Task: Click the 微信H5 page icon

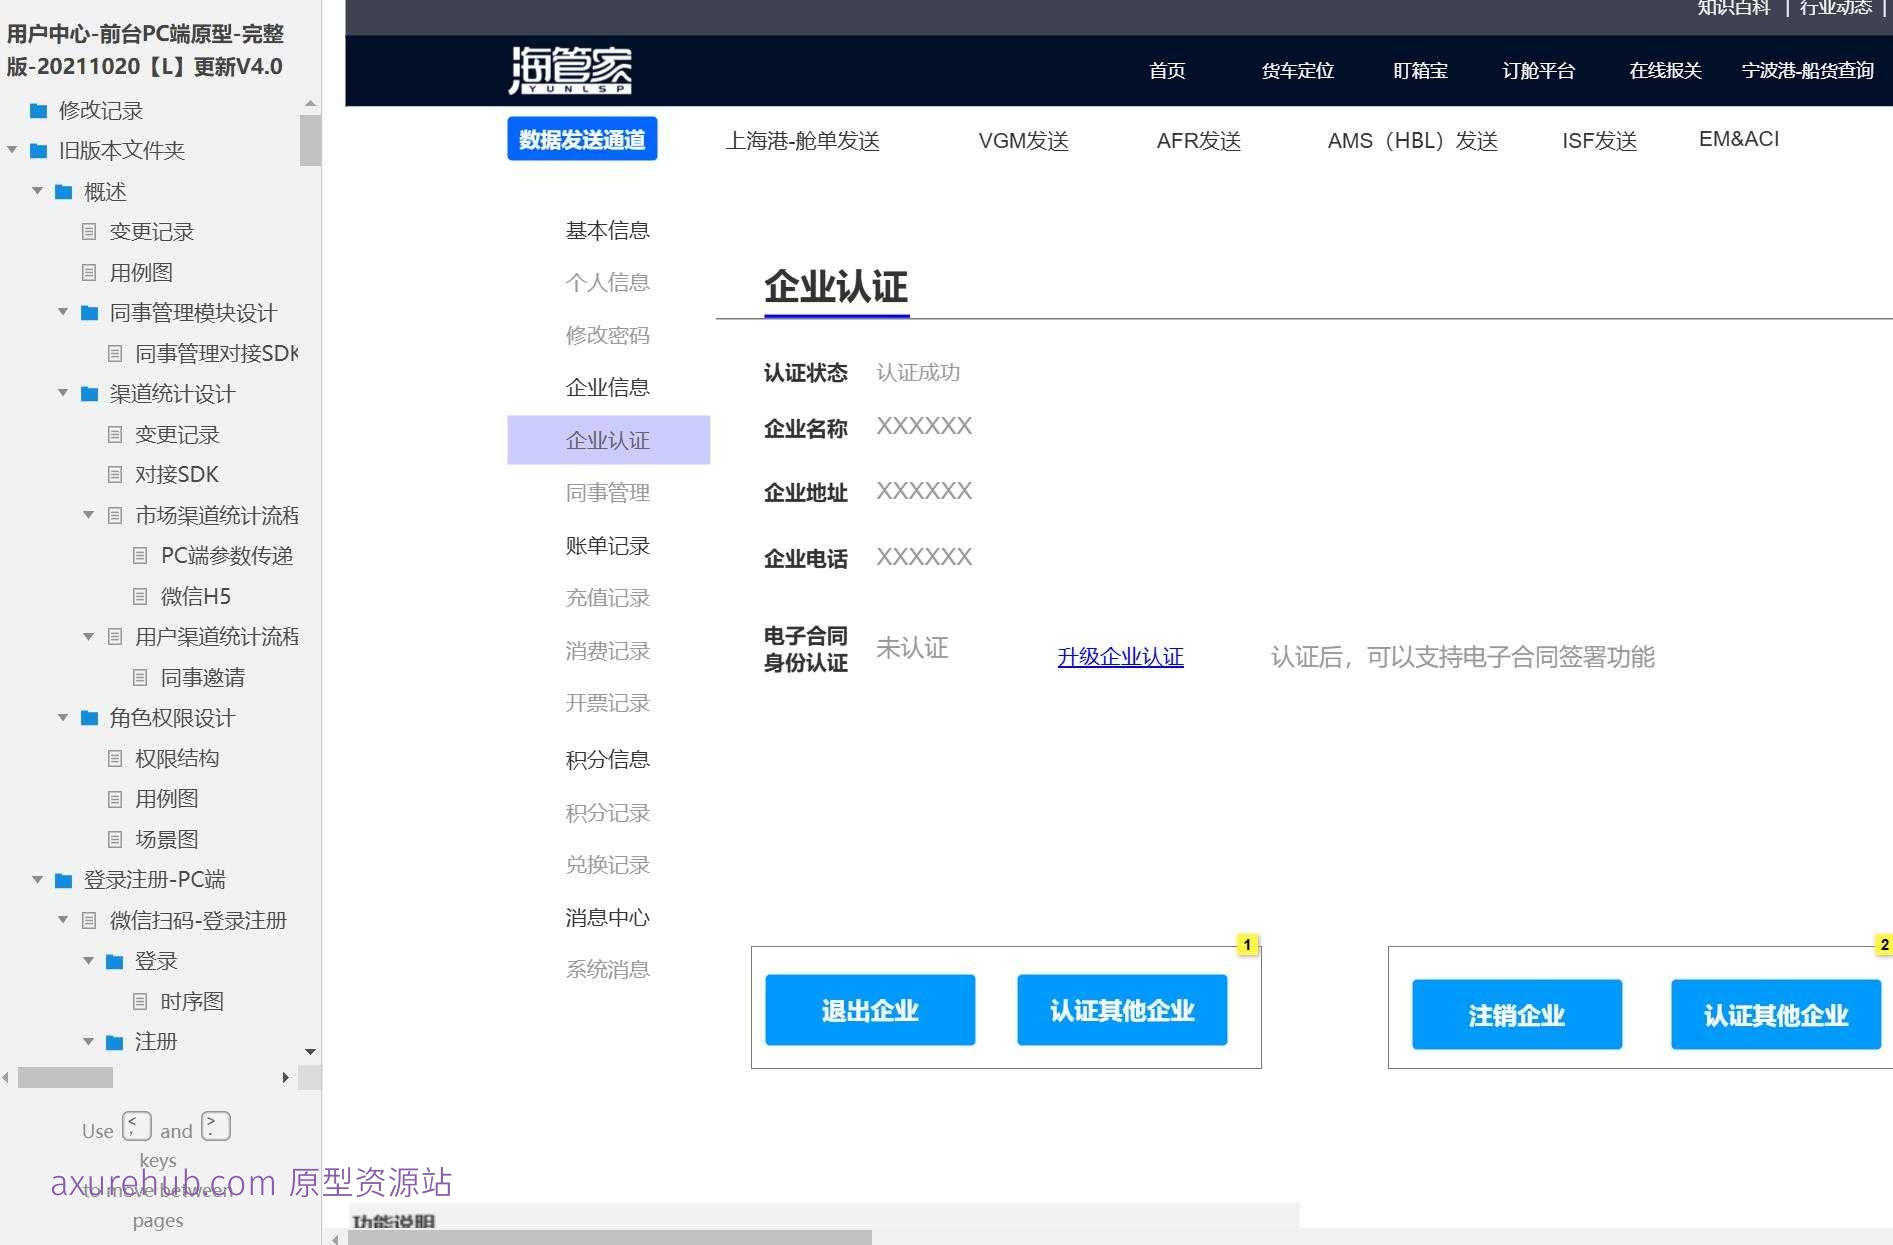Action: point(139,596)
